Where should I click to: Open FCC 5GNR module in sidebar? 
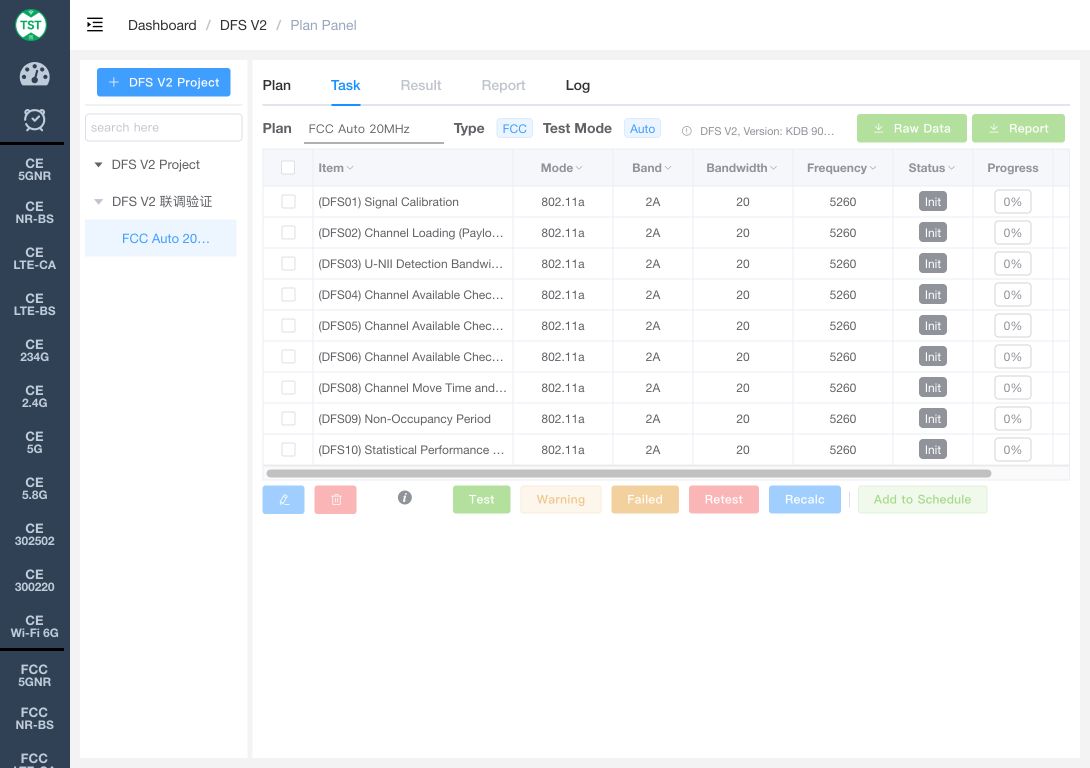click(34, 675)
